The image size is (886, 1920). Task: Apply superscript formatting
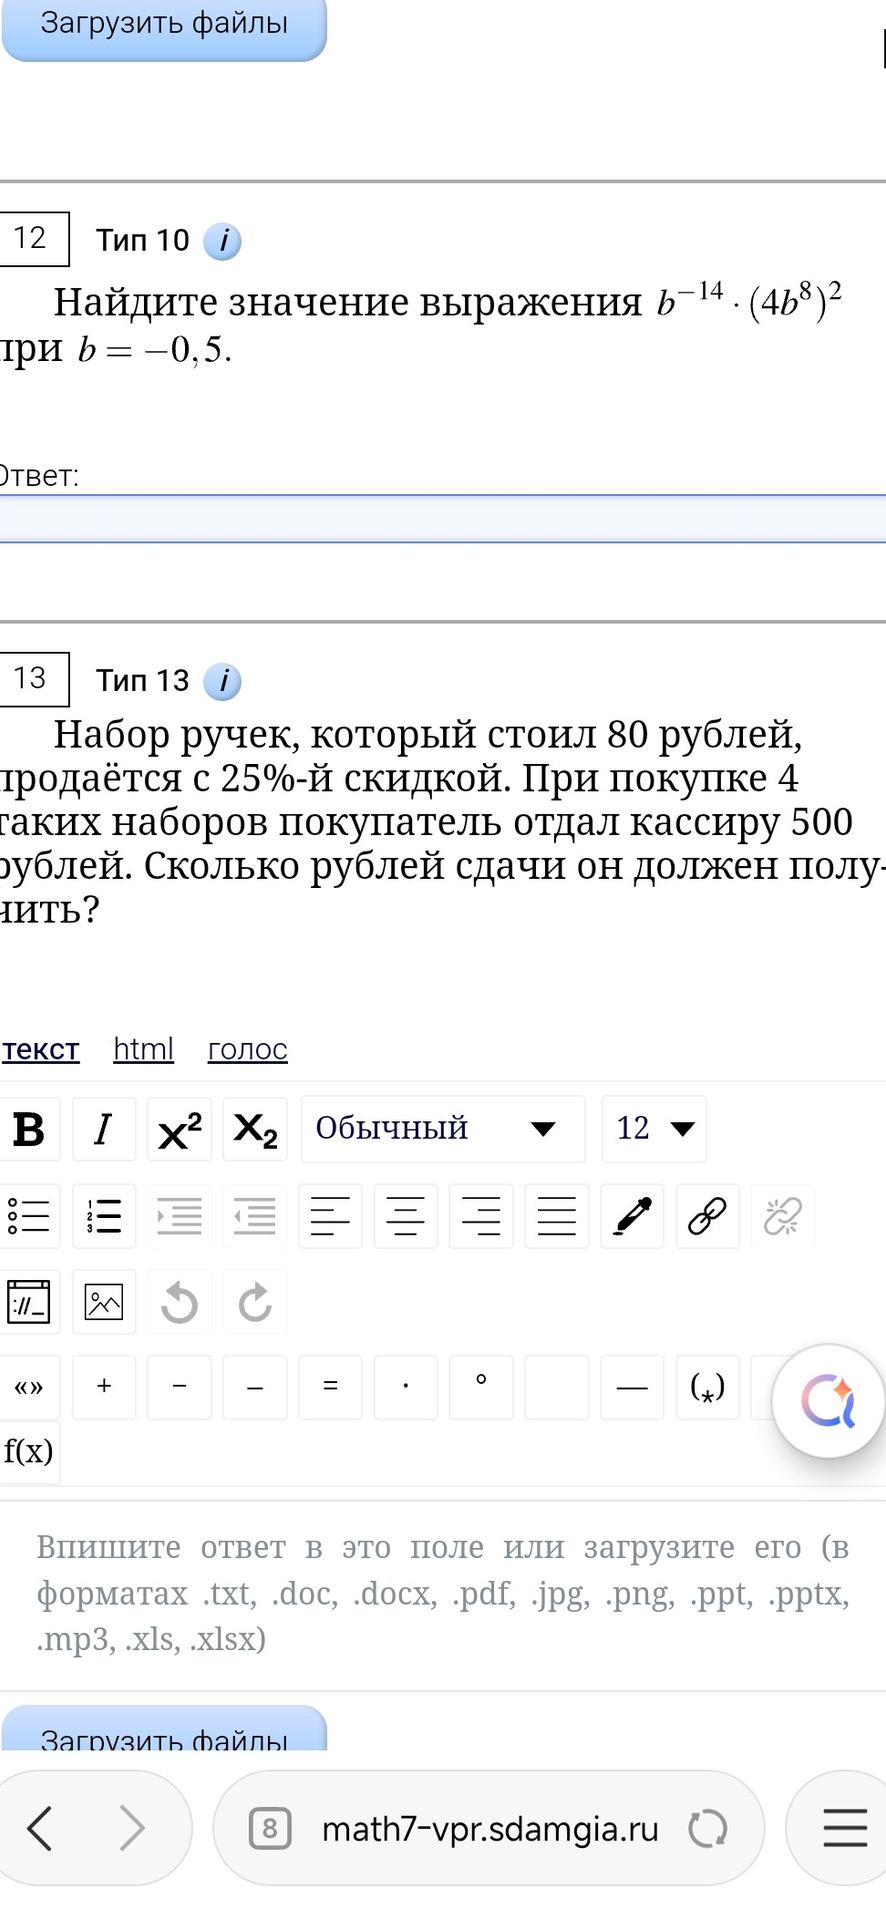(x=180, y=1129)
